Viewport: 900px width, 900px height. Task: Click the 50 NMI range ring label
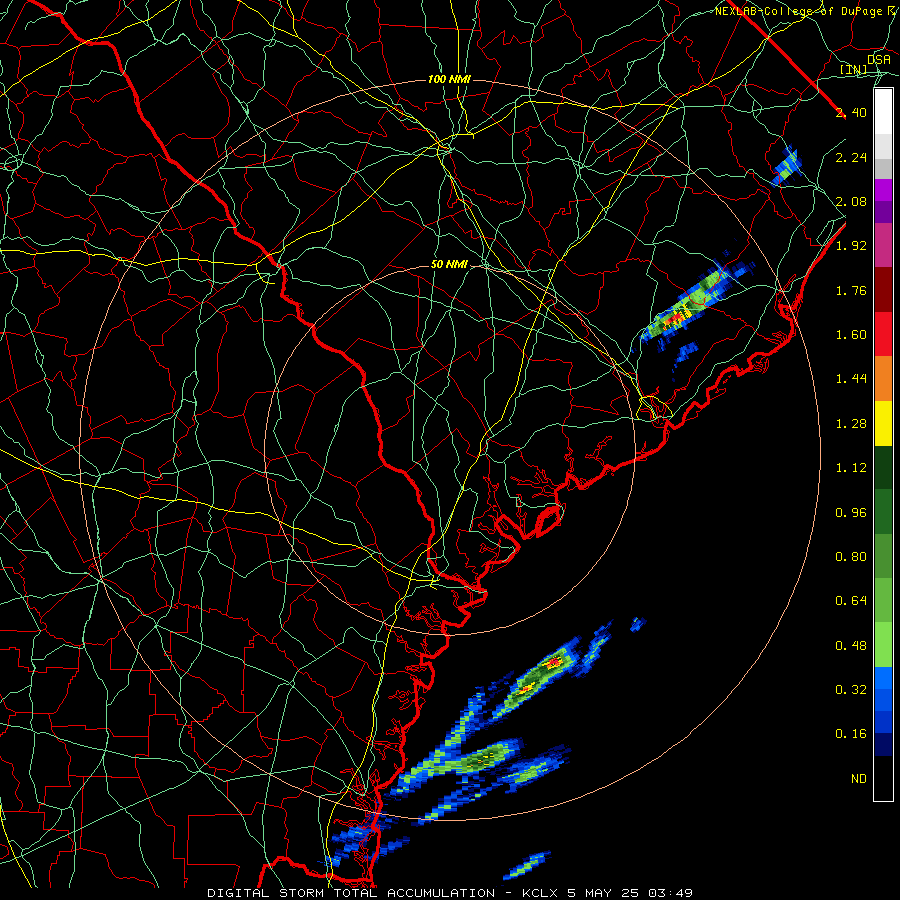click(449, 264)
